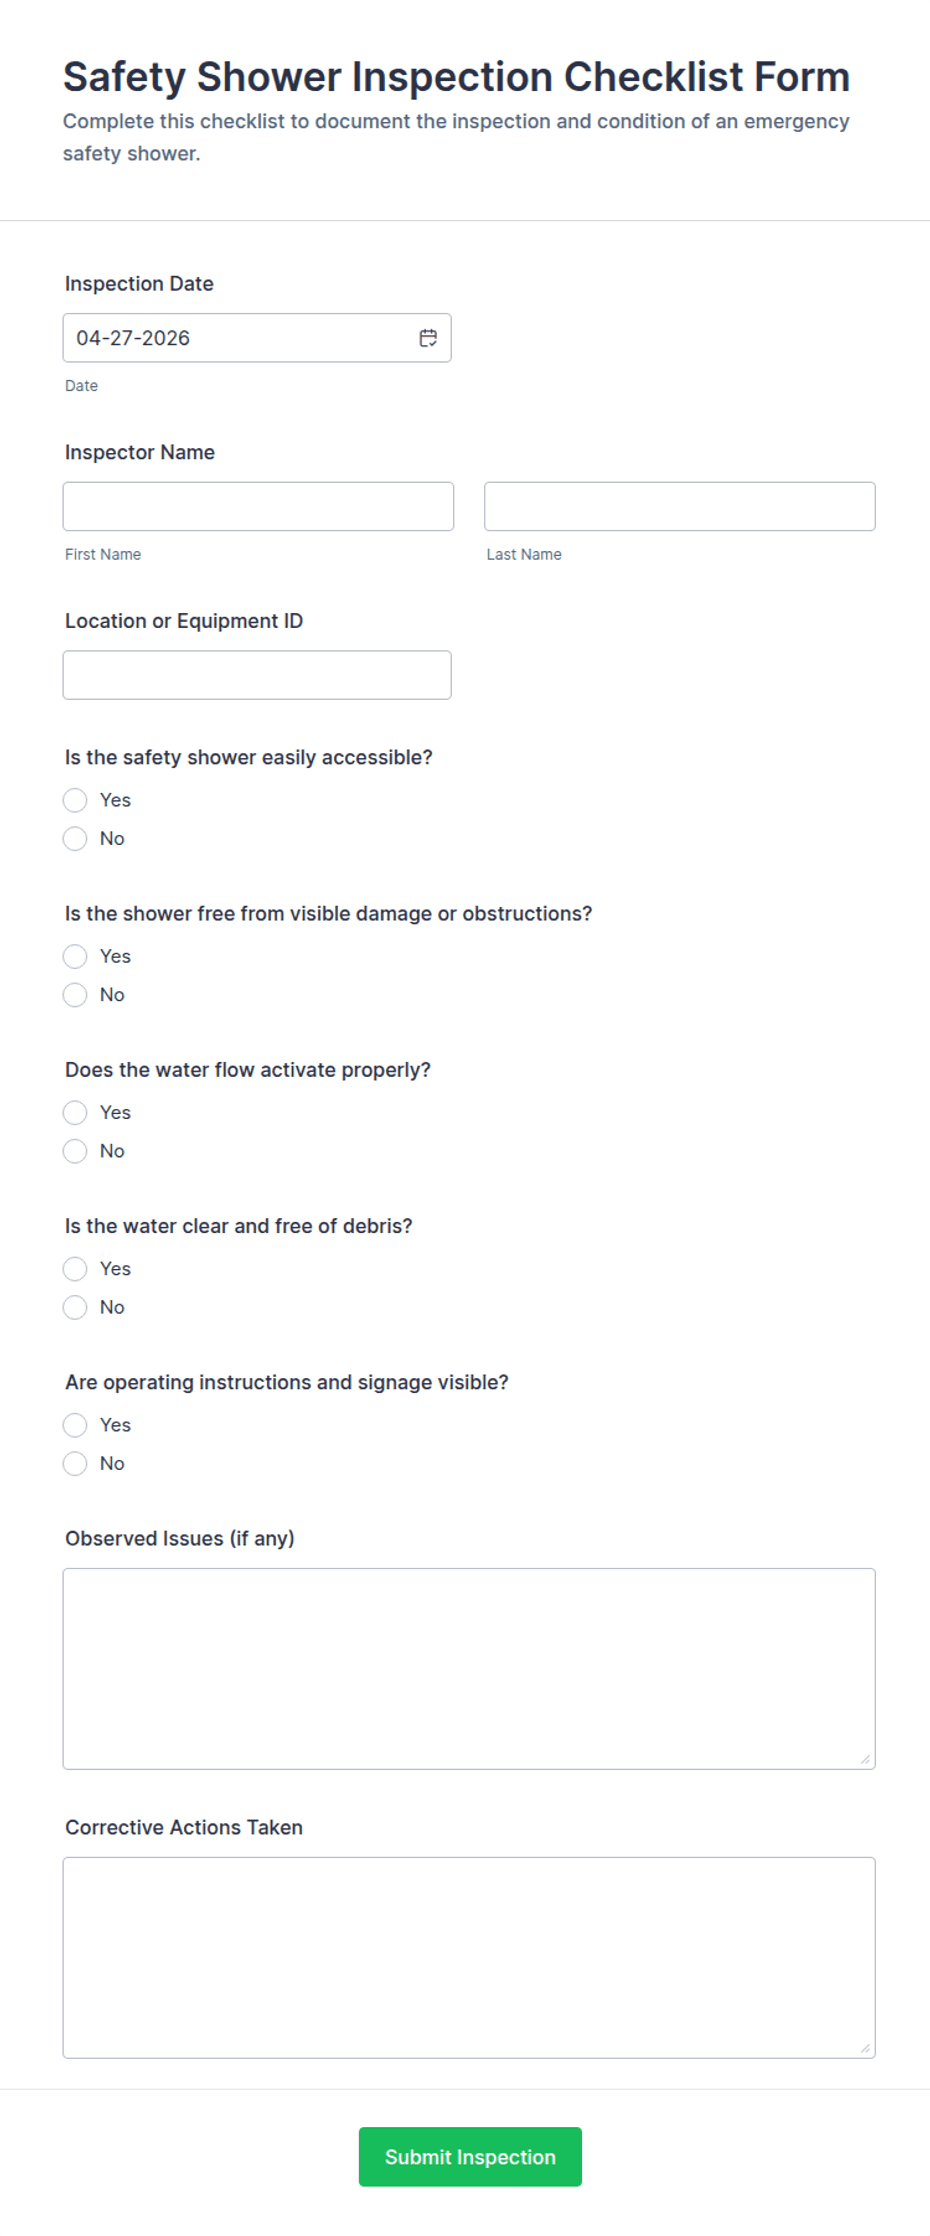930x2236 pixels.
Task: Select Yes for signage visible question
Action: (x=75, y=1425)
